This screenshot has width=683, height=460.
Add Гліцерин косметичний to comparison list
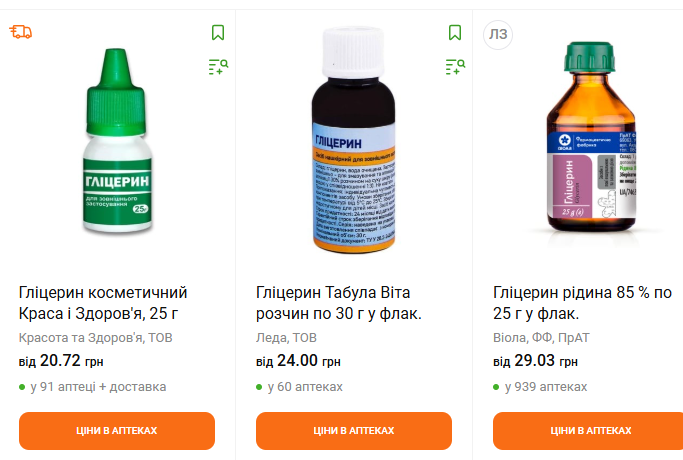tap(218, 67)
